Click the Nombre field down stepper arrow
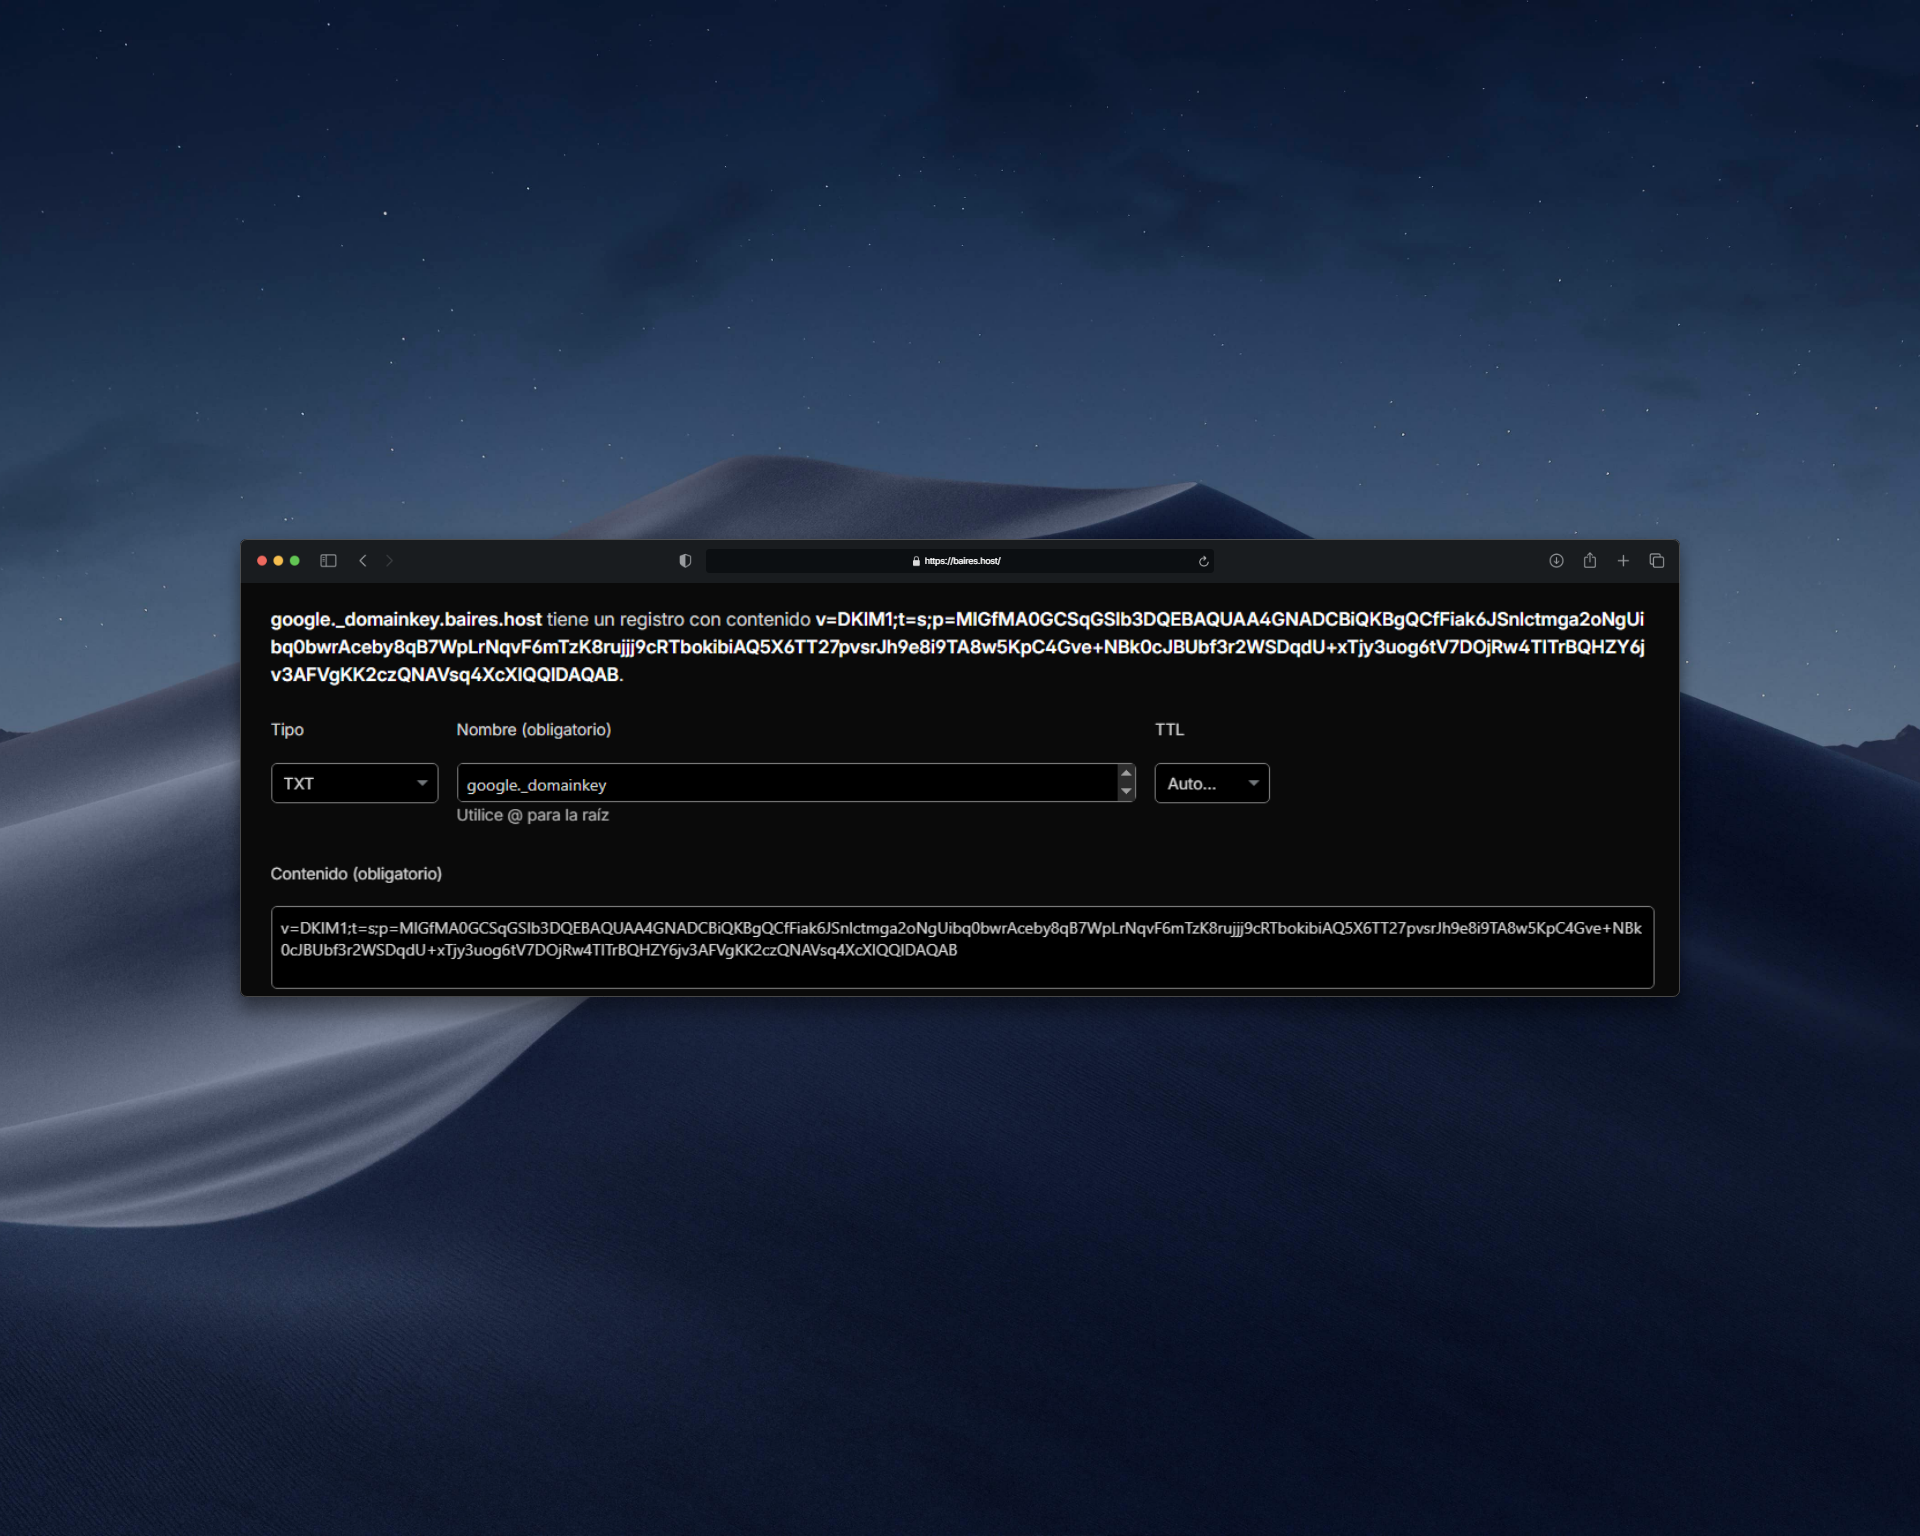Image resolution: width=1920 pixels, height=1536 pixels. point(1126,792)
